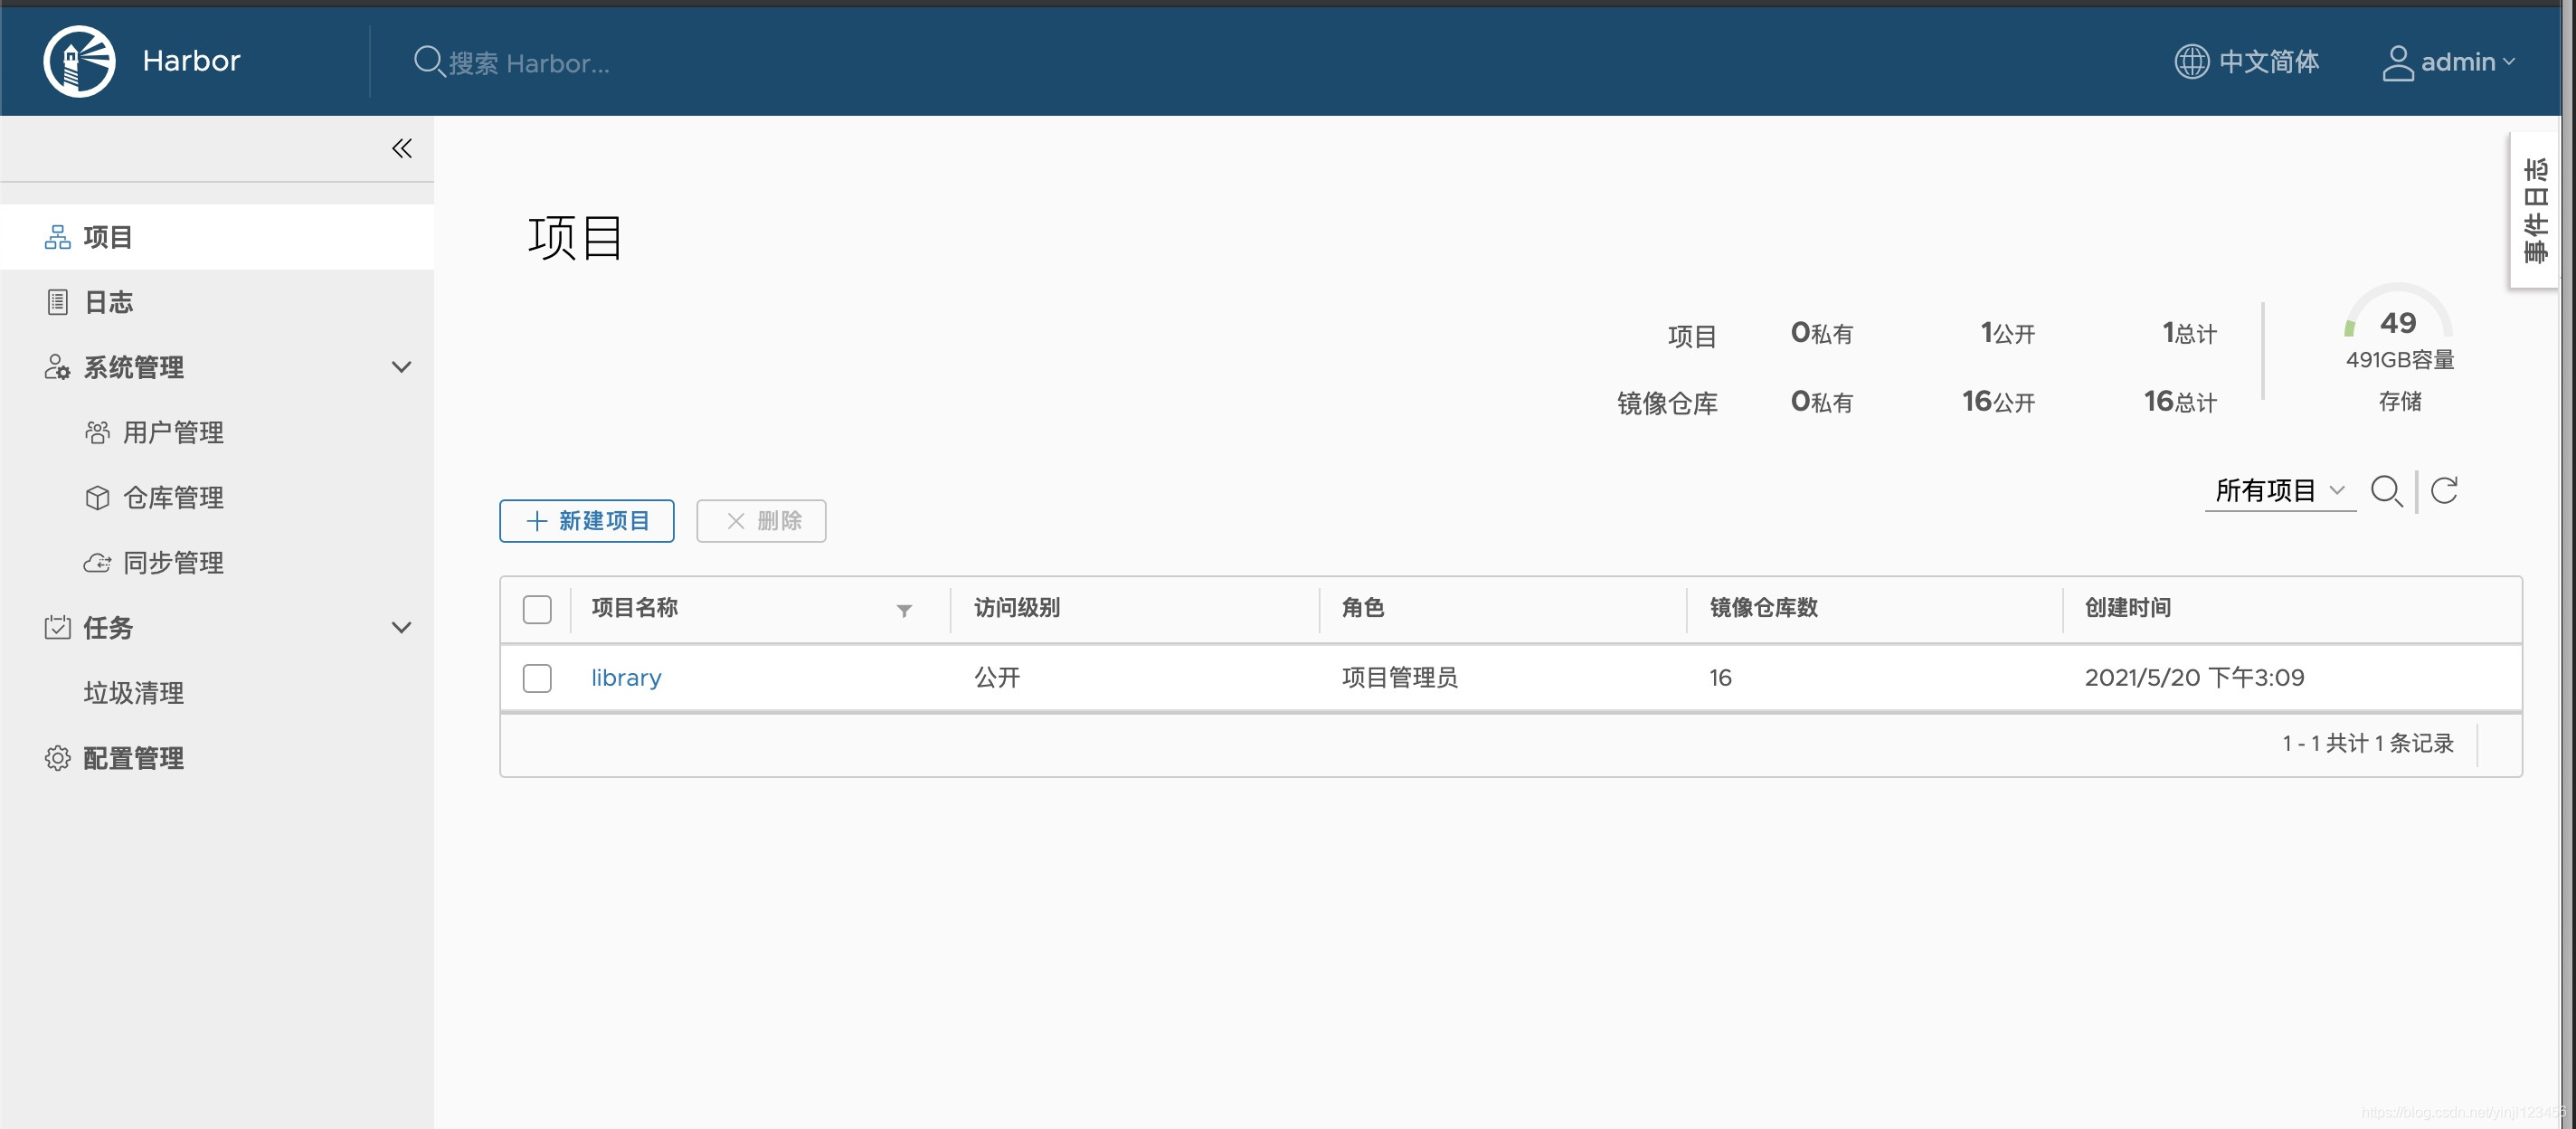Sort by 角色 column header

pos(1363,608)
